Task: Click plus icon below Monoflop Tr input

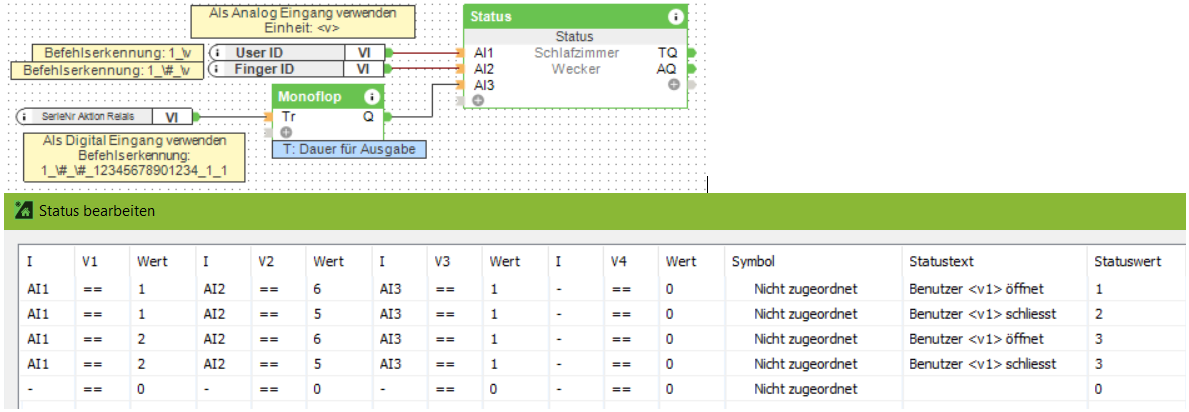Action: coord(287,132)
